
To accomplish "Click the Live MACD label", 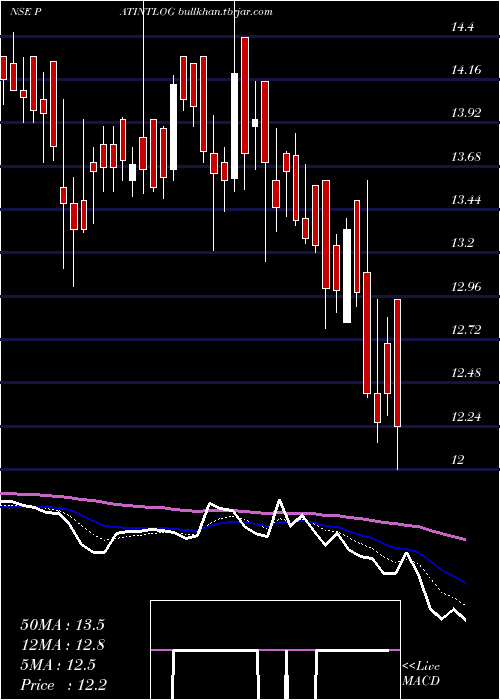I will pos(421,673).
